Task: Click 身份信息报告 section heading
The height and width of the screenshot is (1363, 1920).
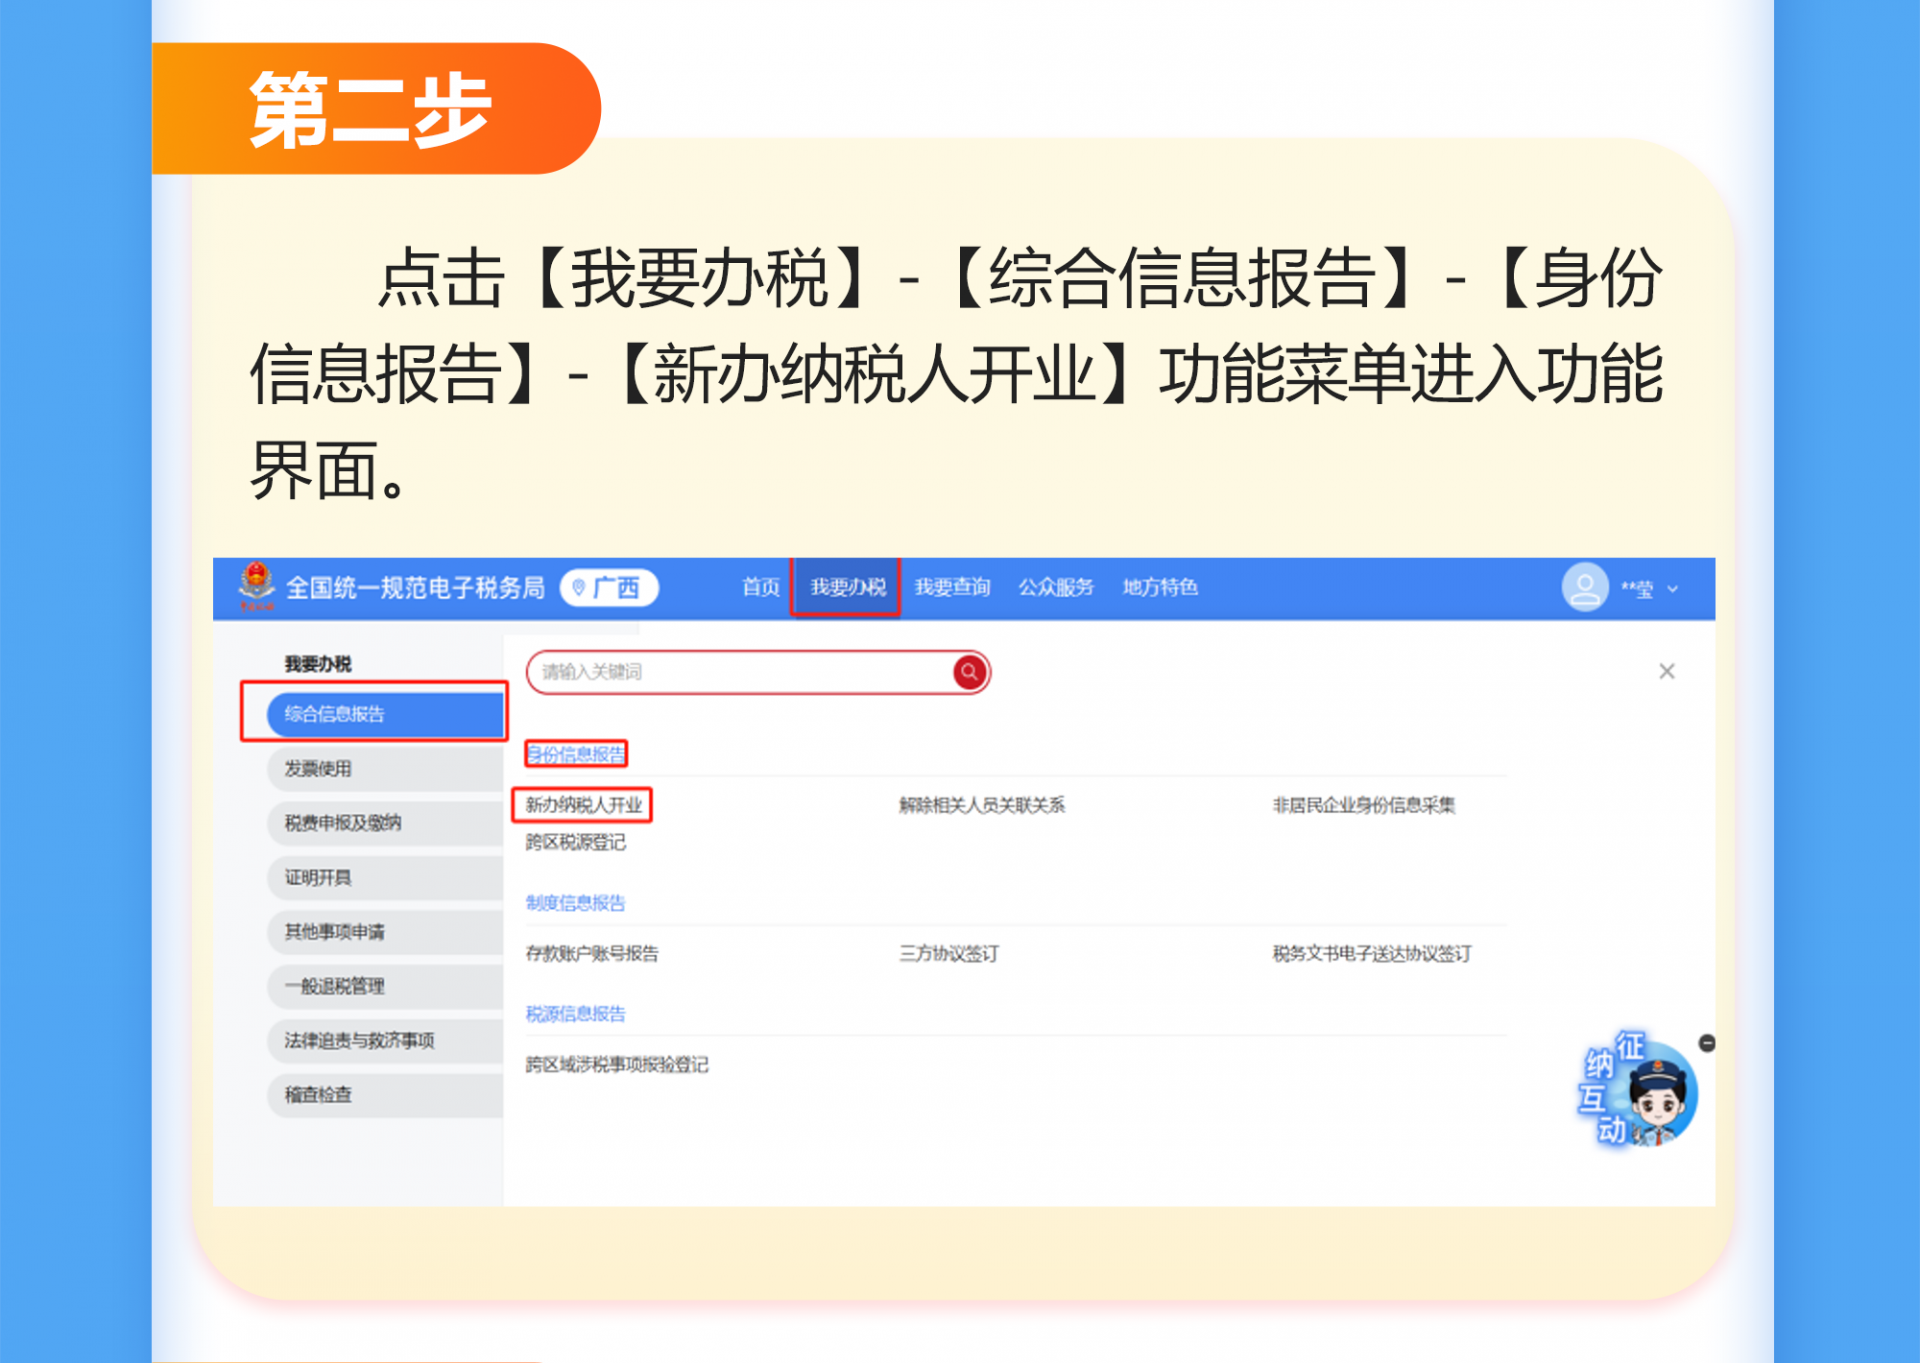Action: [x=576, y=754]
